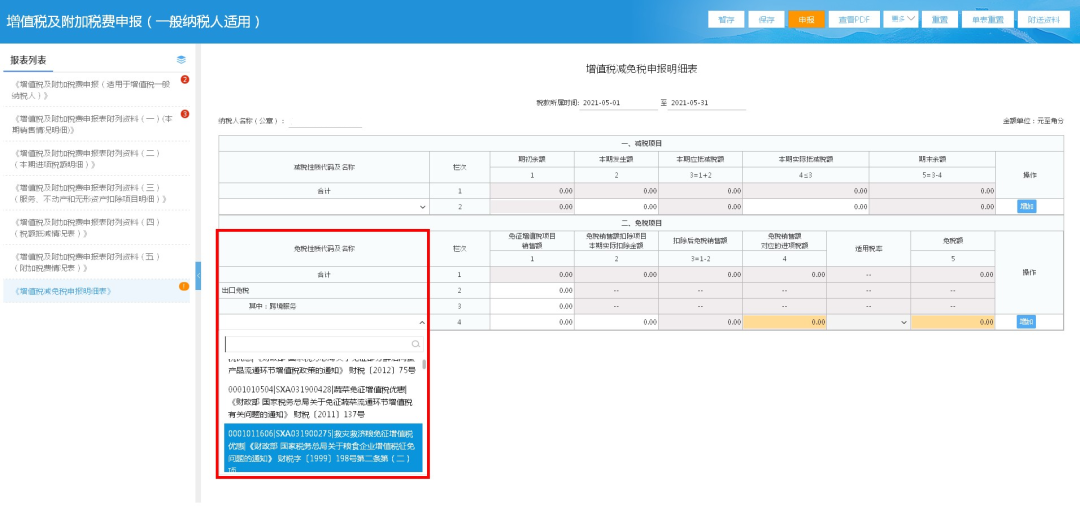Click the 税款所属时间 start date field 2021-05-01
The width and height of the screenshot is (1080, 506).
(618, 103)
